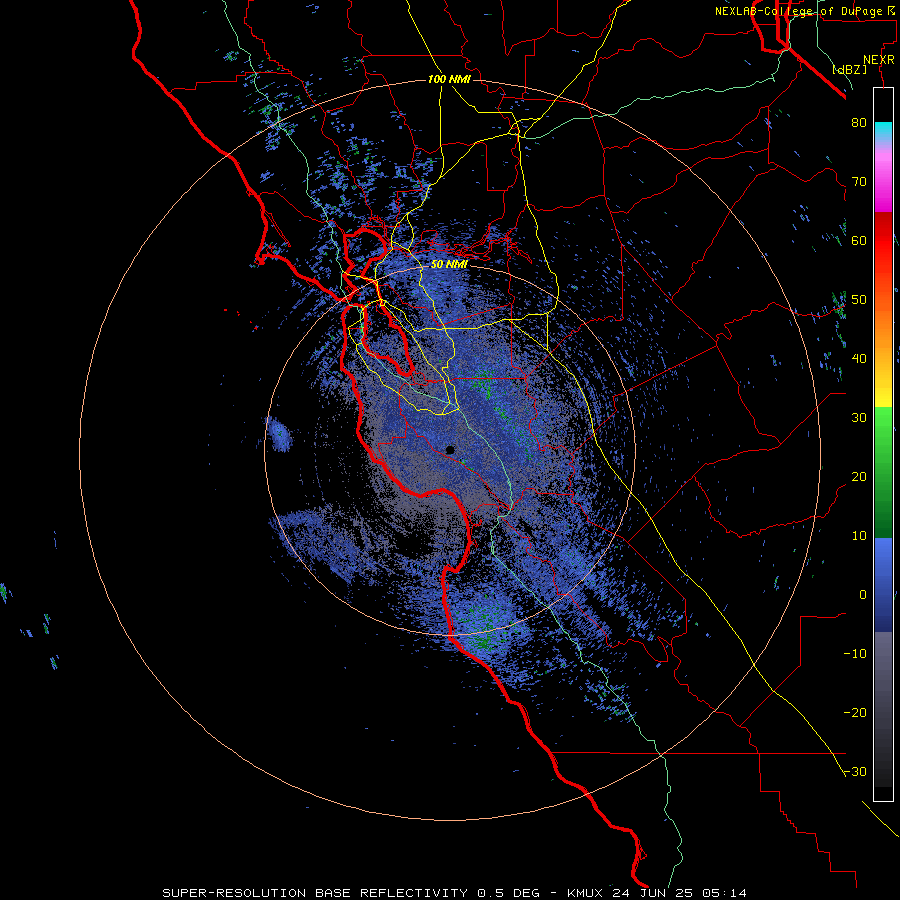Viewport: 900px width, 900px height.
Task: Click the orange segment of the color bar
Action: [x=883, y=330]
